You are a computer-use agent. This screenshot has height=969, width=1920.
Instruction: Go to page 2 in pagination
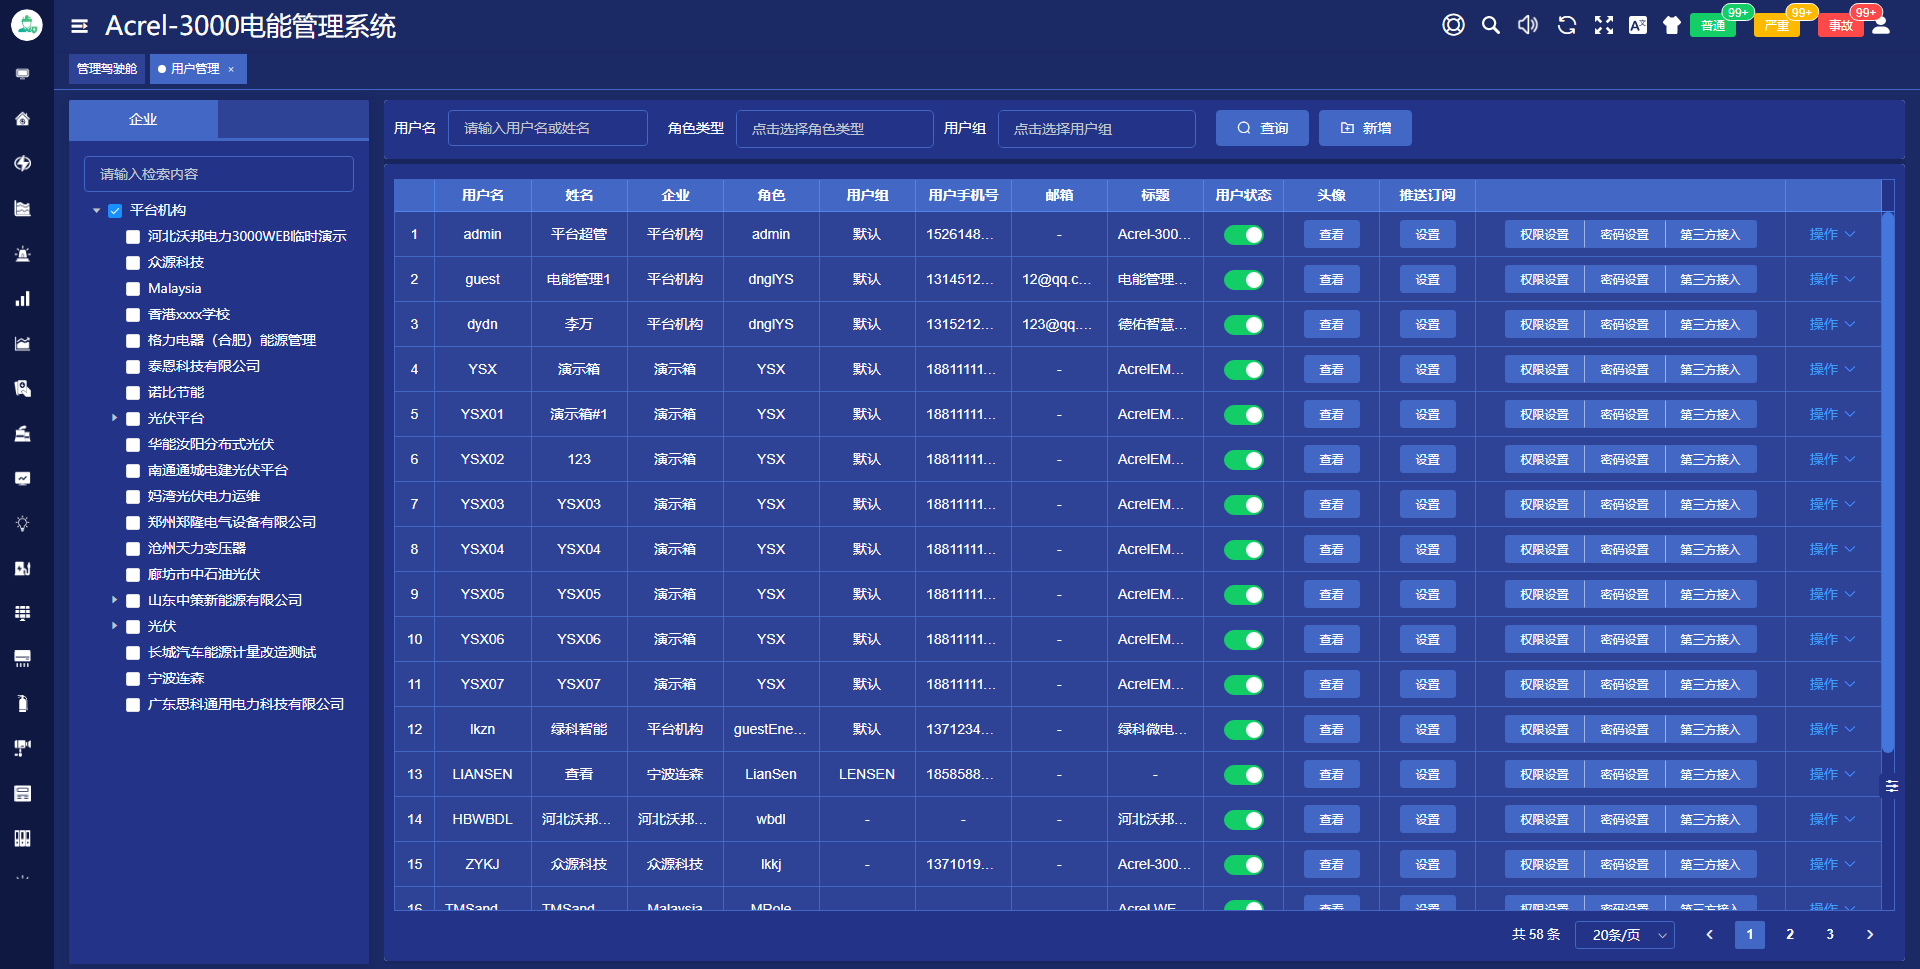(1790, 934)
